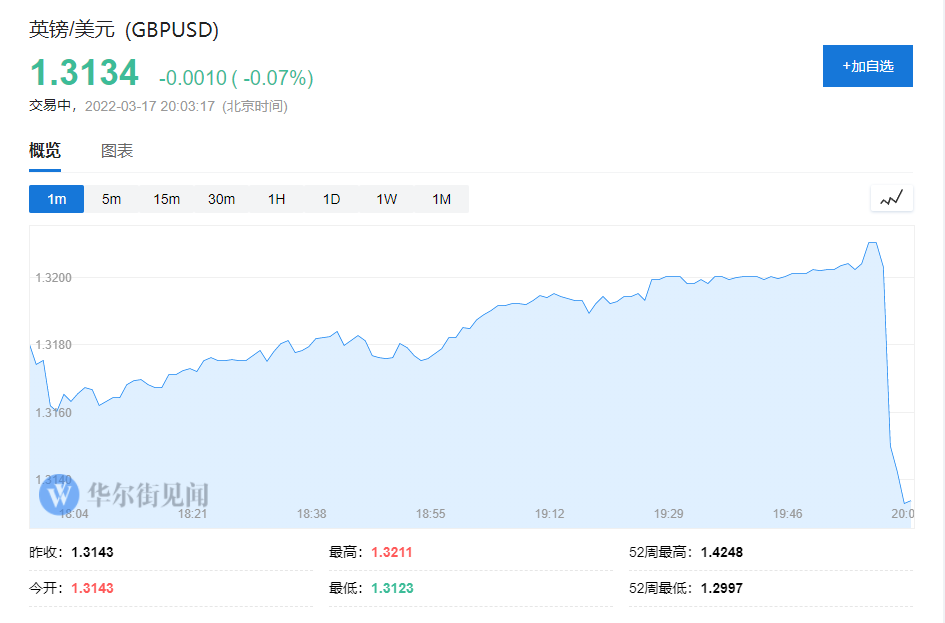Viewport: 945px width, 623px height.
Task: Click the +加自选 button
Action: point(868,66)
